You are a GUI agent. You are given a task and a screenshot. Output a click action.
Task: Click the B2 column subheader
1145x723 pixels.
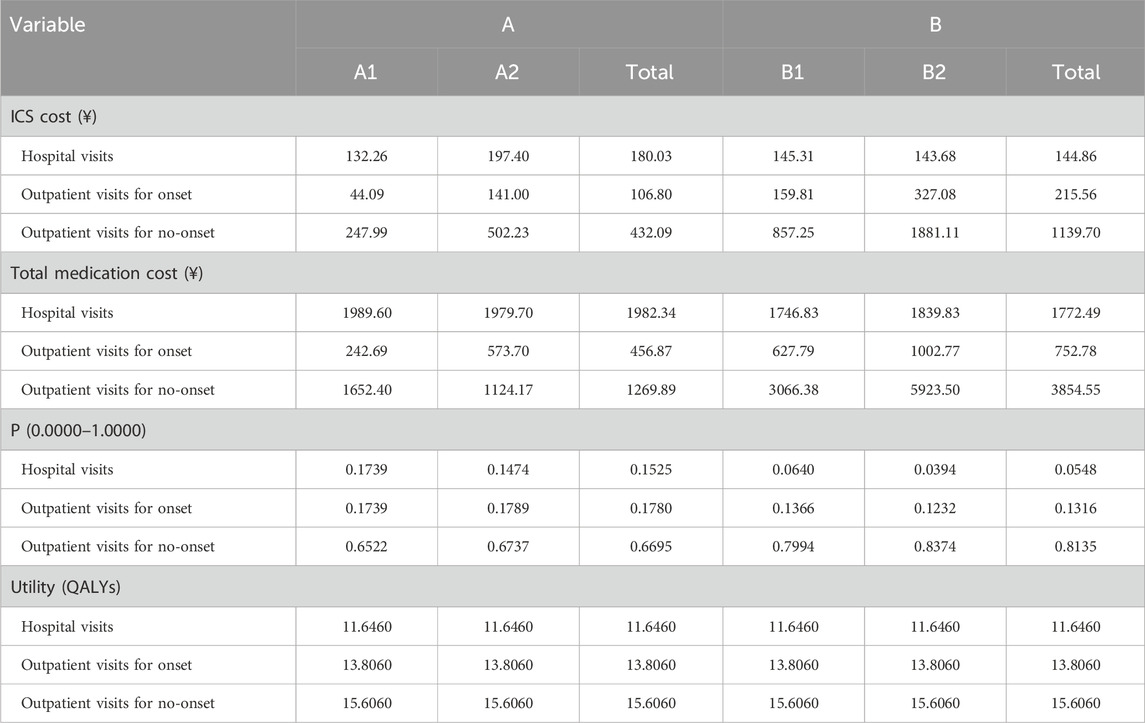(x=934, y=72)
